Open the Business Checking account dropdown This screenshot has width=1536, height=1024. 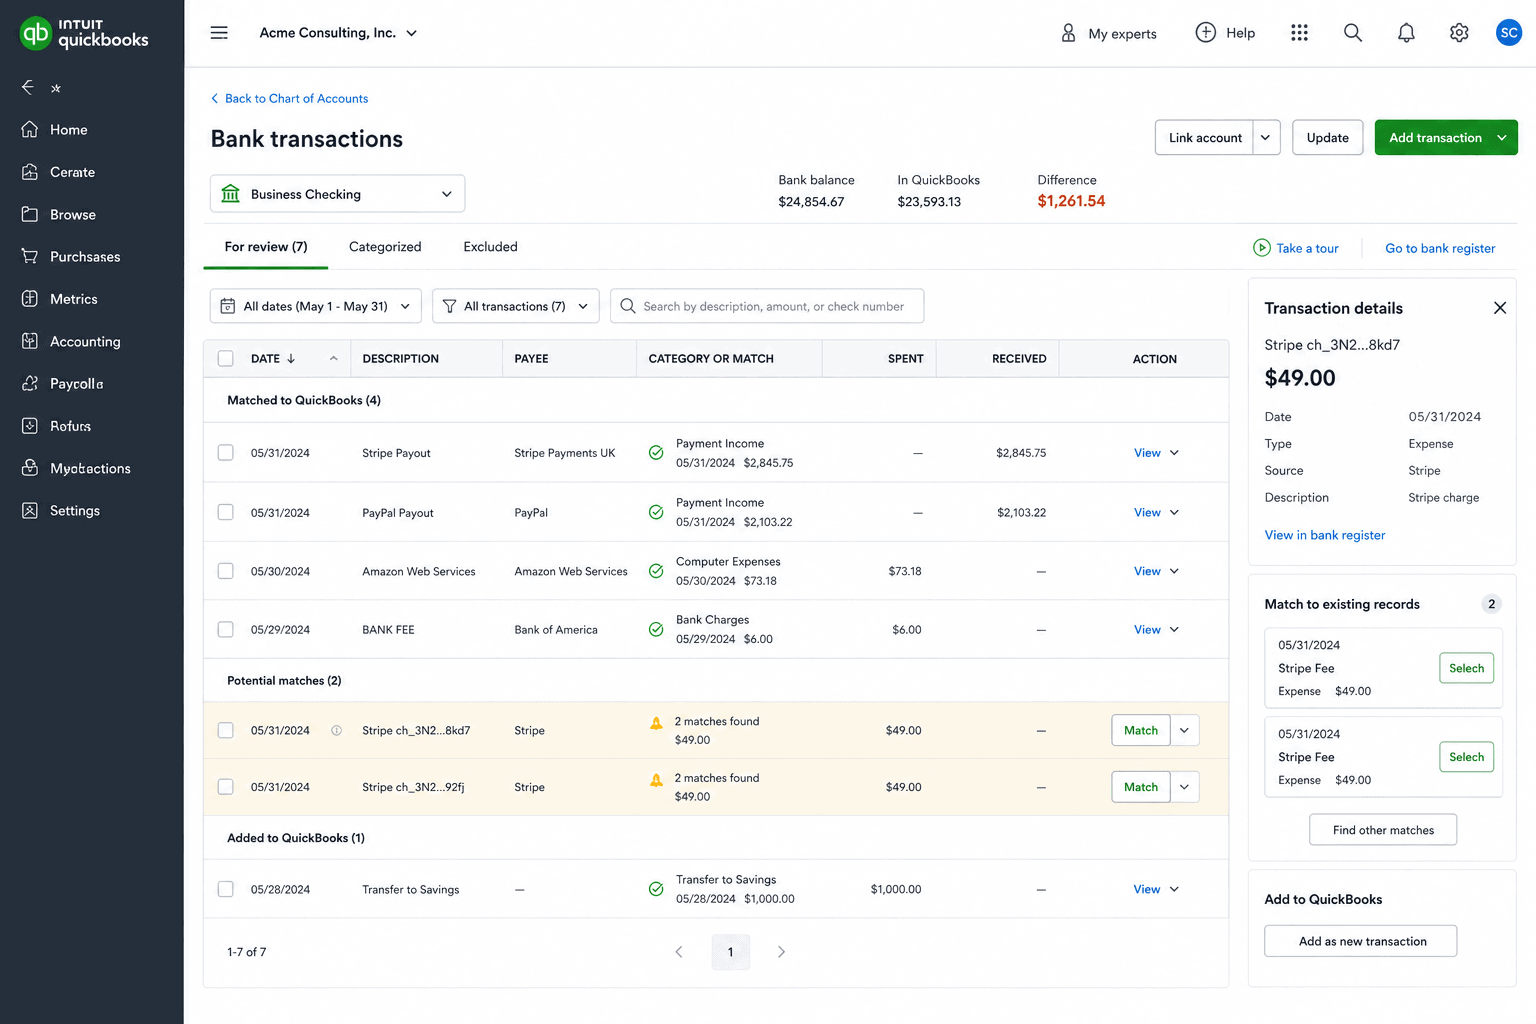(x=337, y=194)
